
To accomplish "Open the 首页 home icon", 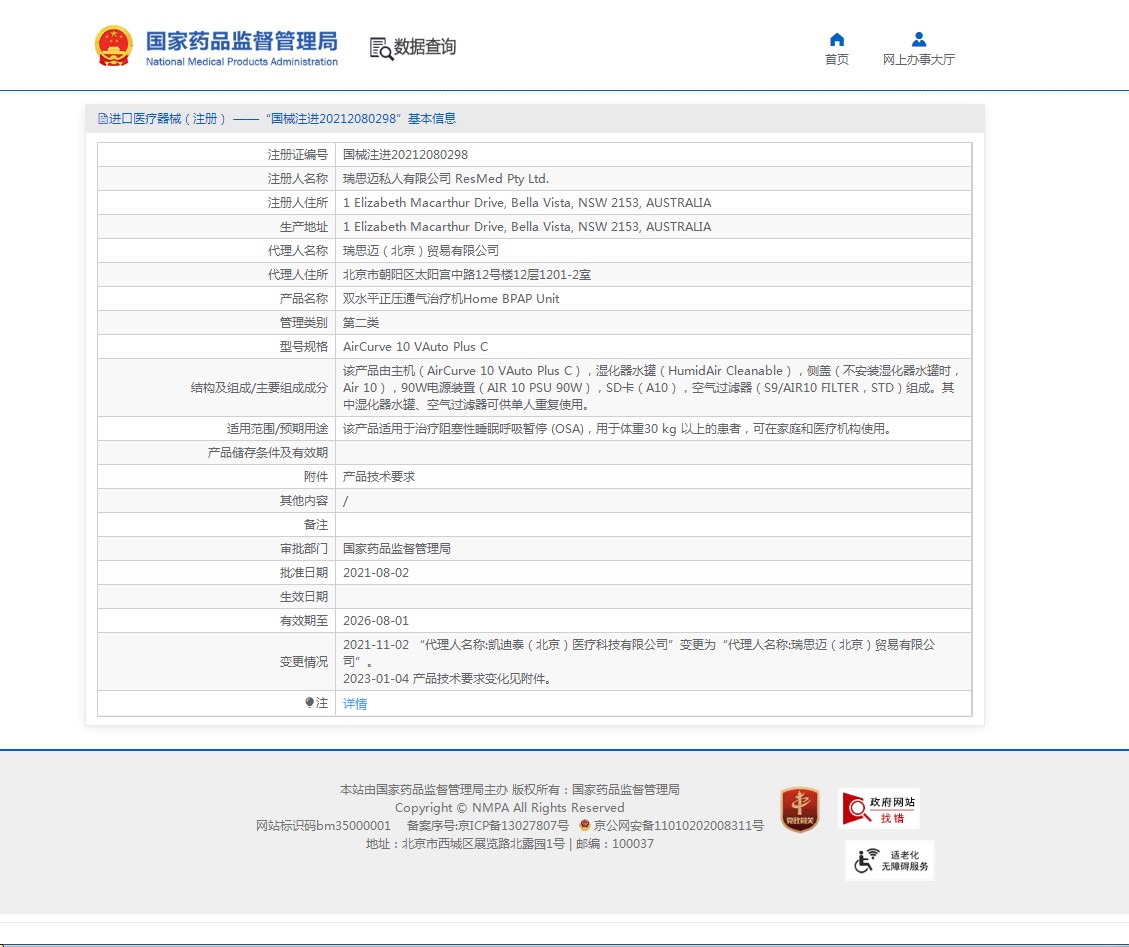I will [x=837, y=40].
